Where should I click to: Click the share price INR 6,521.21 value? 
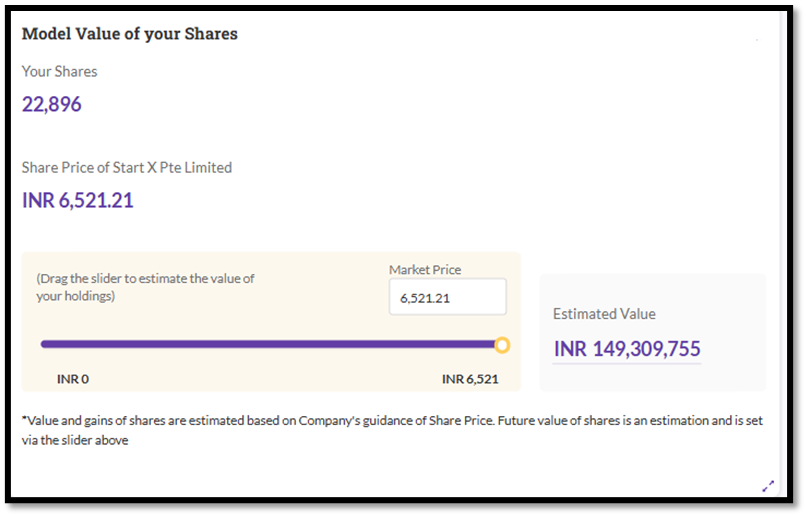click(78, 200)
